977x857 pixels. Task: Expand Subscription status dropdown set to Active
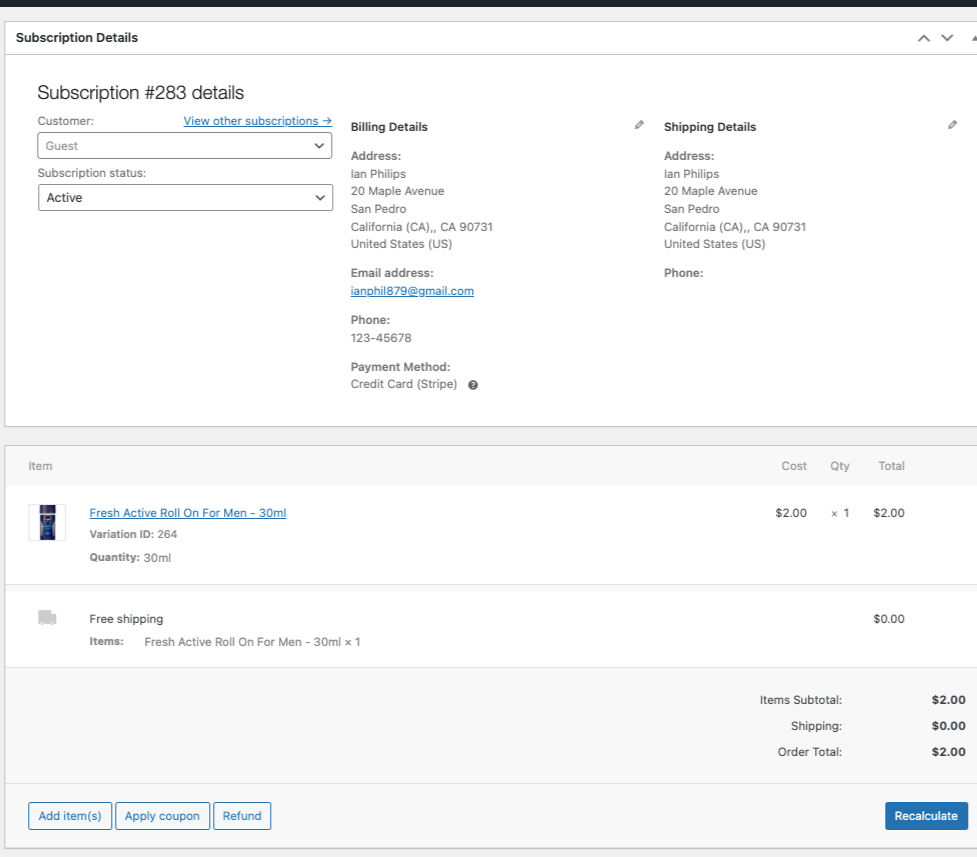point(185,198)
